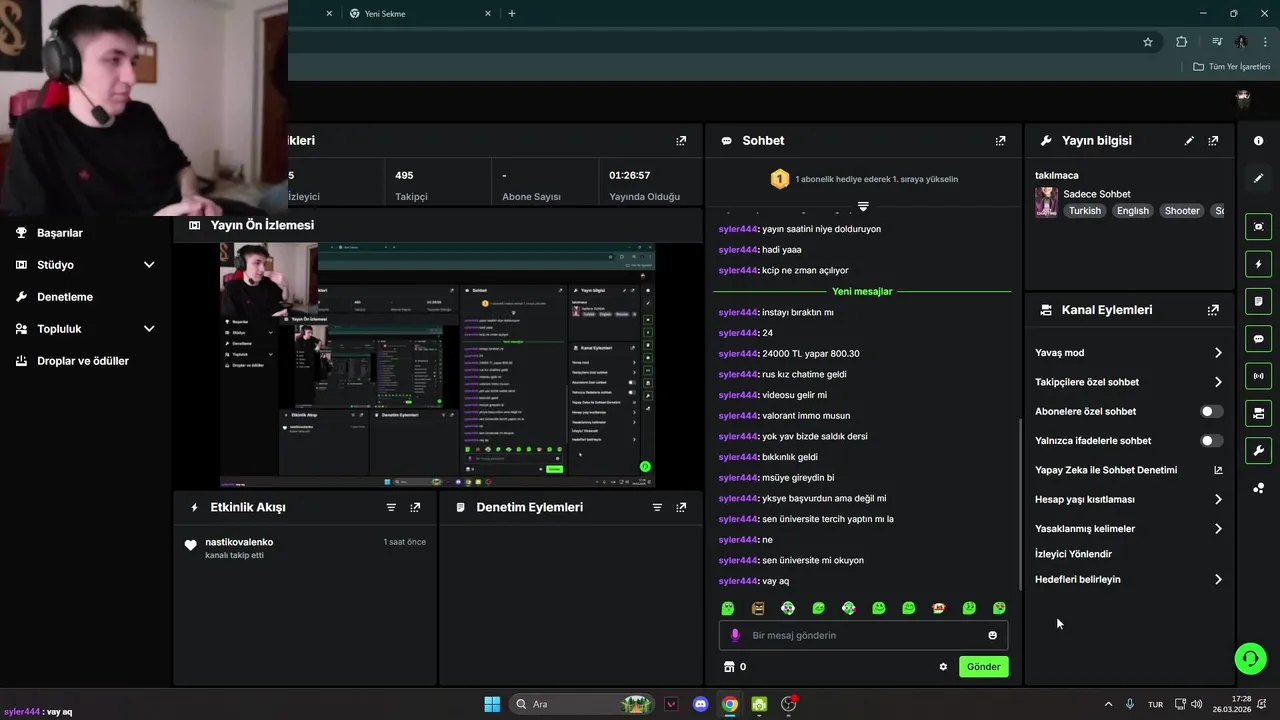Click the English stream tag
Screen dimensions: 1280x720
pyautogui.click(x=1133, y=211)
